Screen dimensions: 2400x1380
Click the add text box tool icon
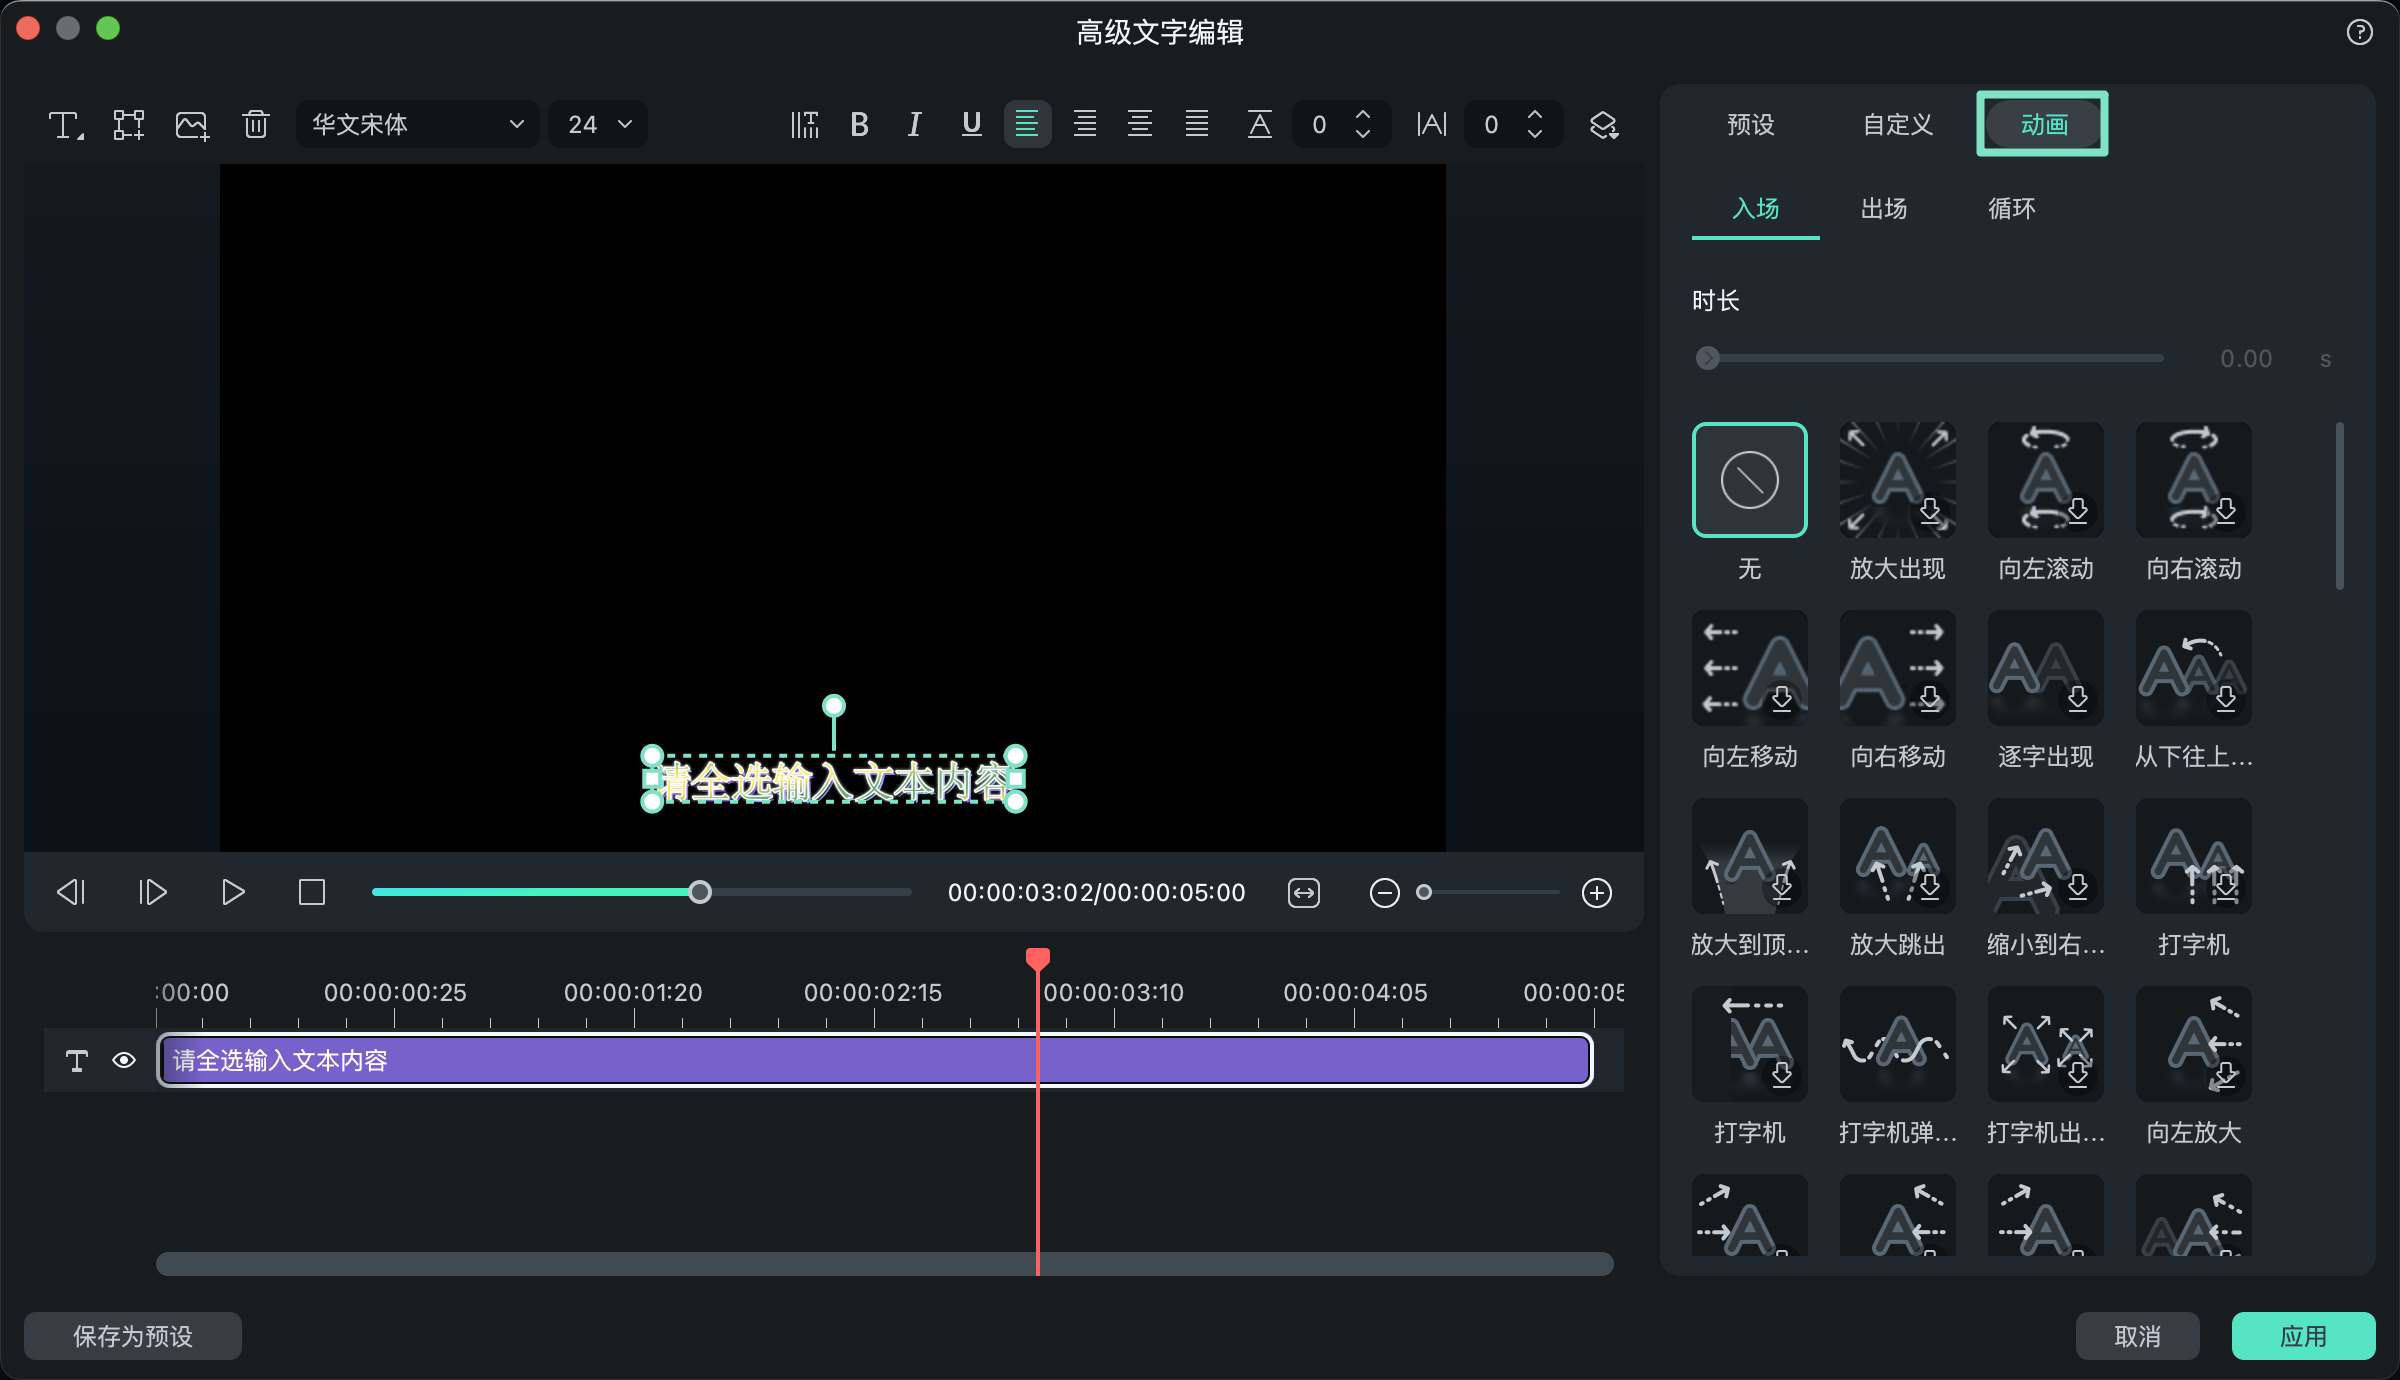[x=66, y=125]
